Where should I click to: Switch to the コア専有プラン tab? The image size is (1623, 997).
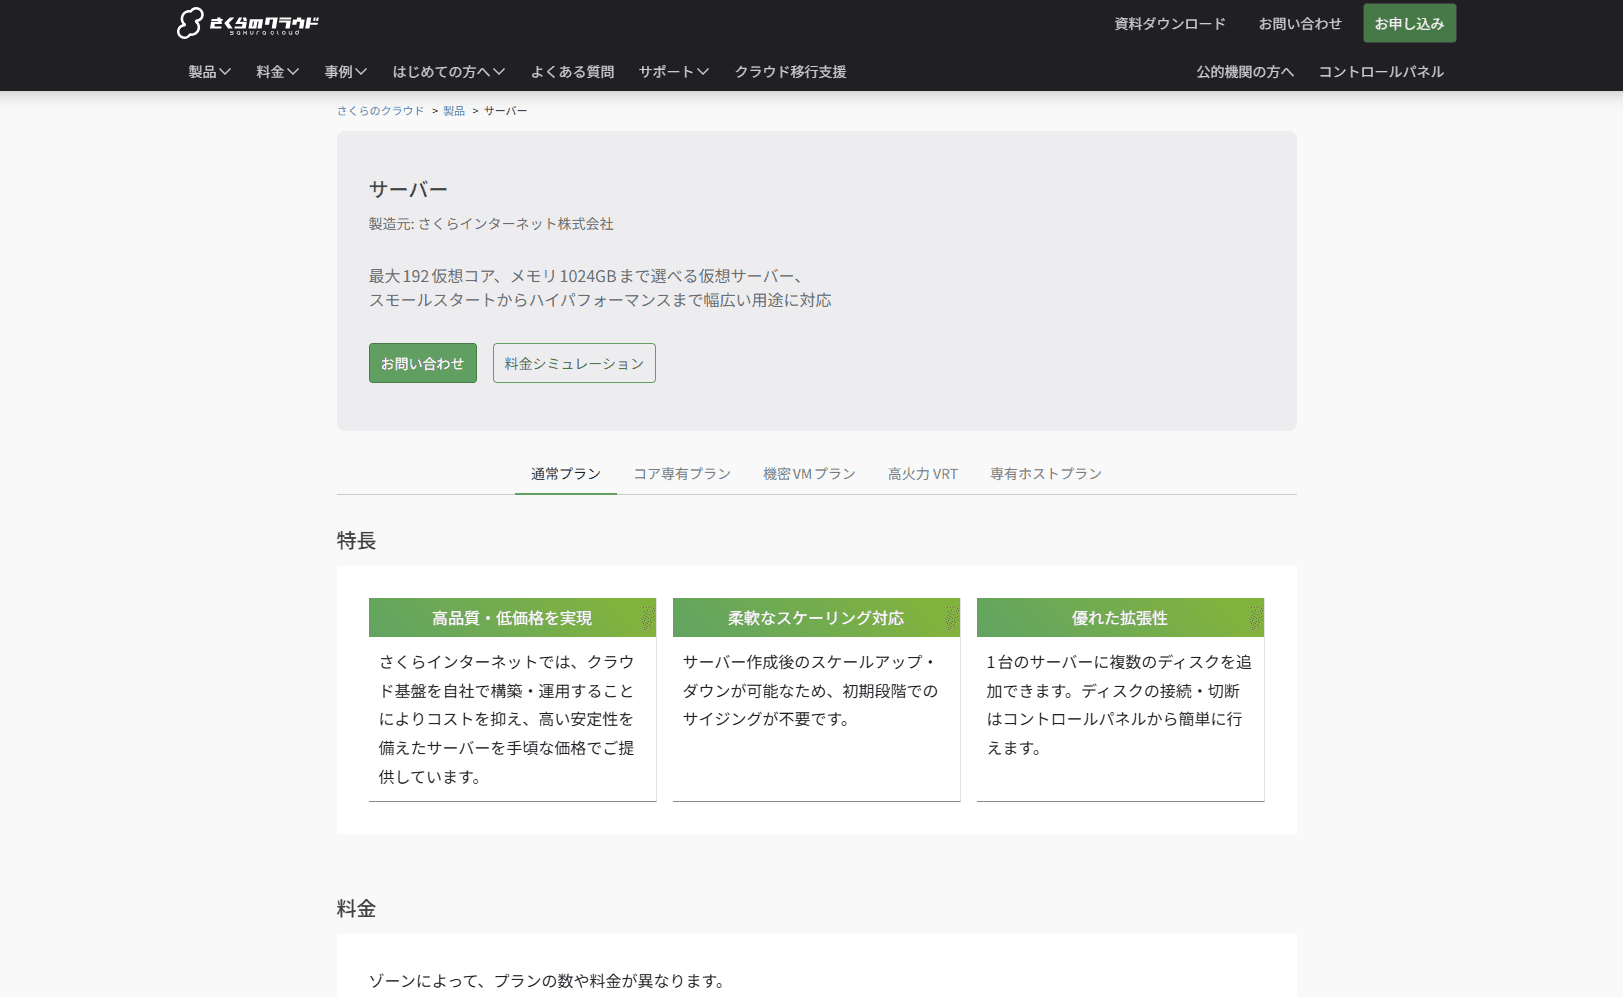click(682, 474)
